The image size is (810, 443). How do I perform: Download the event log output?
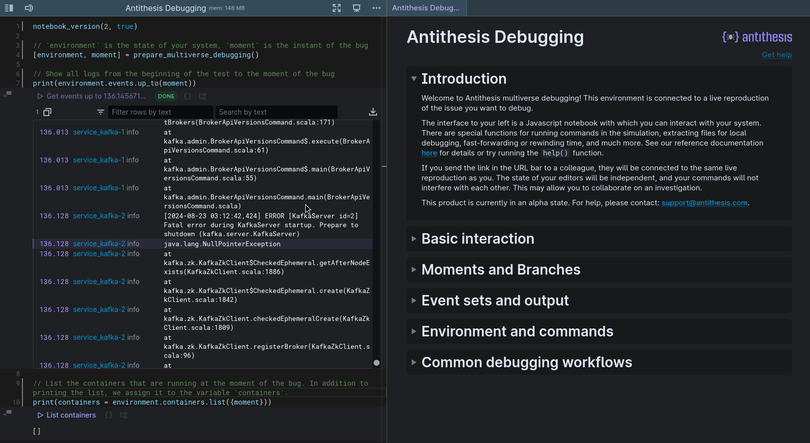click(373, 112)
